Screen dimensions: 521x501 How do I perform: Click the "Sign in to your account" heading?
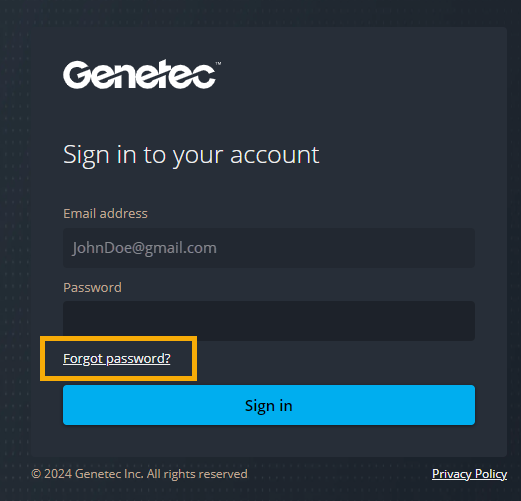point(191,155)
